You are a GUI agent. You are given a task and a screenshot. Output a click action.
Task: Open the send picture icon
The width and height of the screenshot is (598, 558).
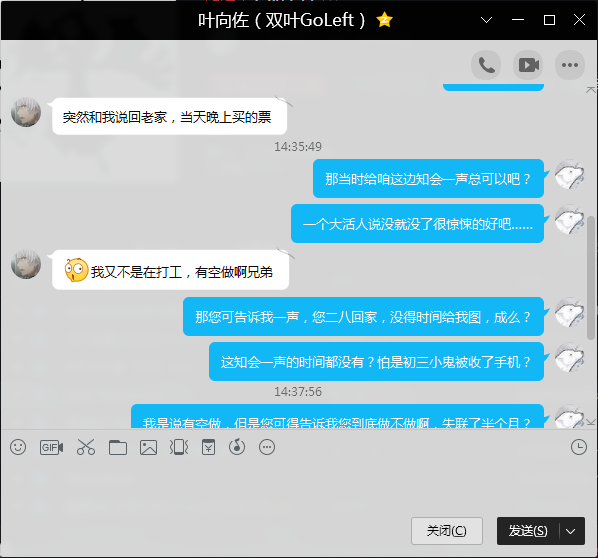pyautogui.click(x=148, y=447)
